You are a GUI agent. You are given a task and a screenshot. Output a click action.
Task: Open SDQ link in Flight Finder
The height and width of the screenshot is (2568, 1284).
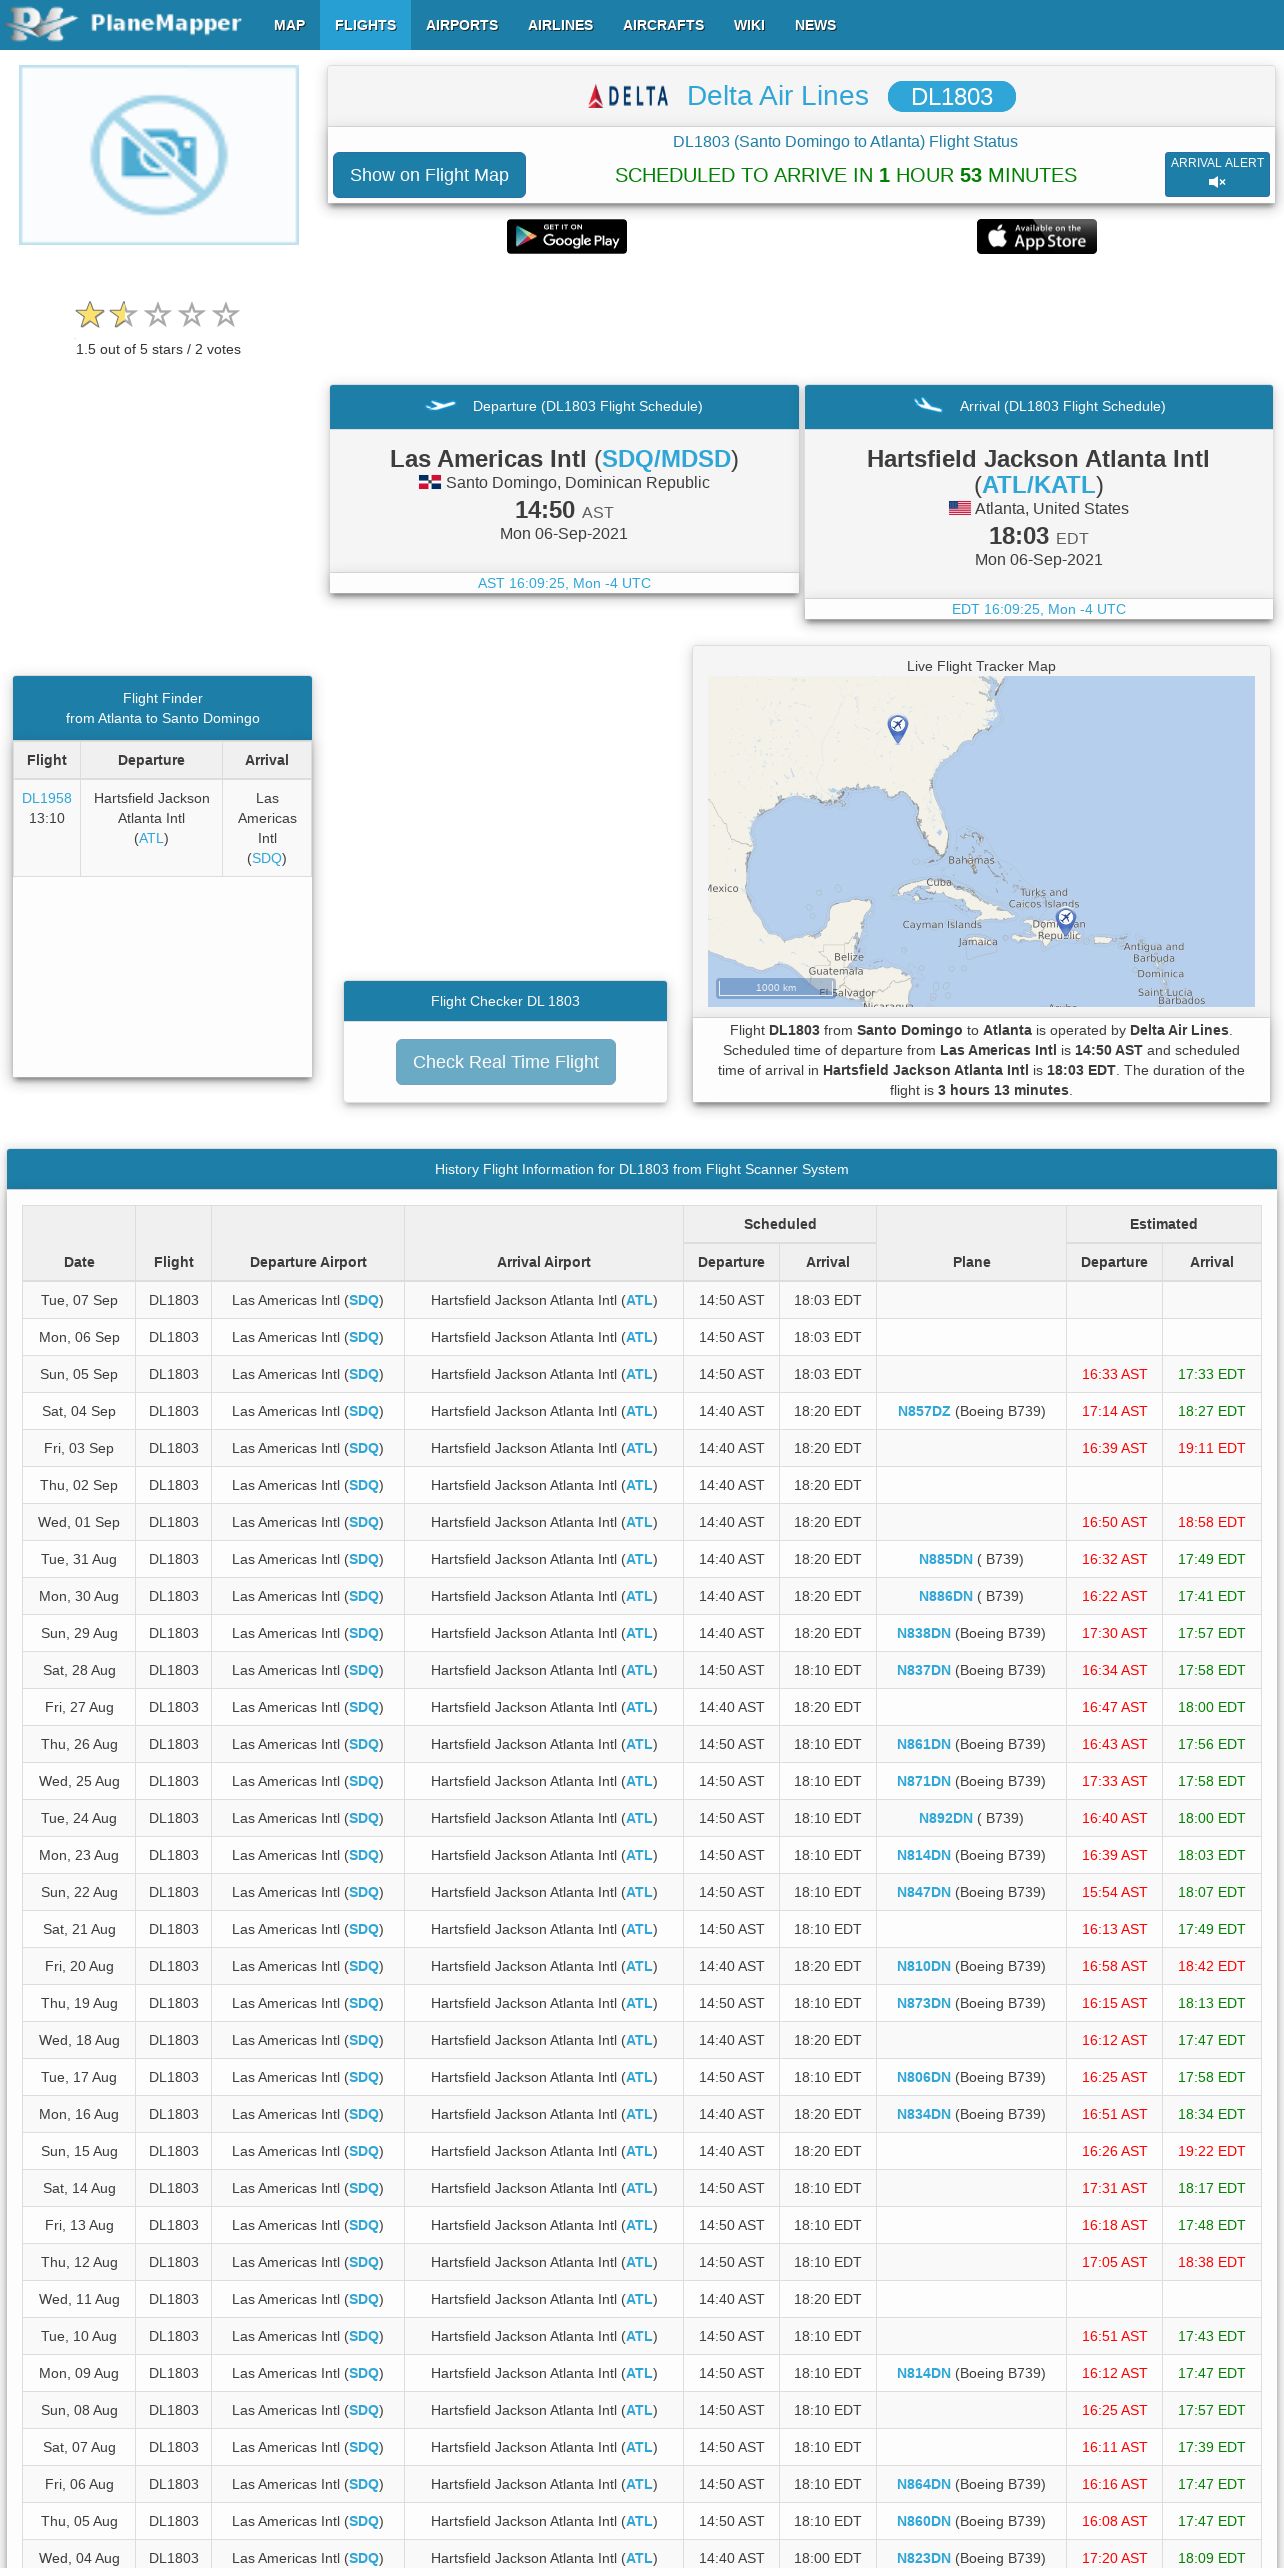click(x=267, y=858)
